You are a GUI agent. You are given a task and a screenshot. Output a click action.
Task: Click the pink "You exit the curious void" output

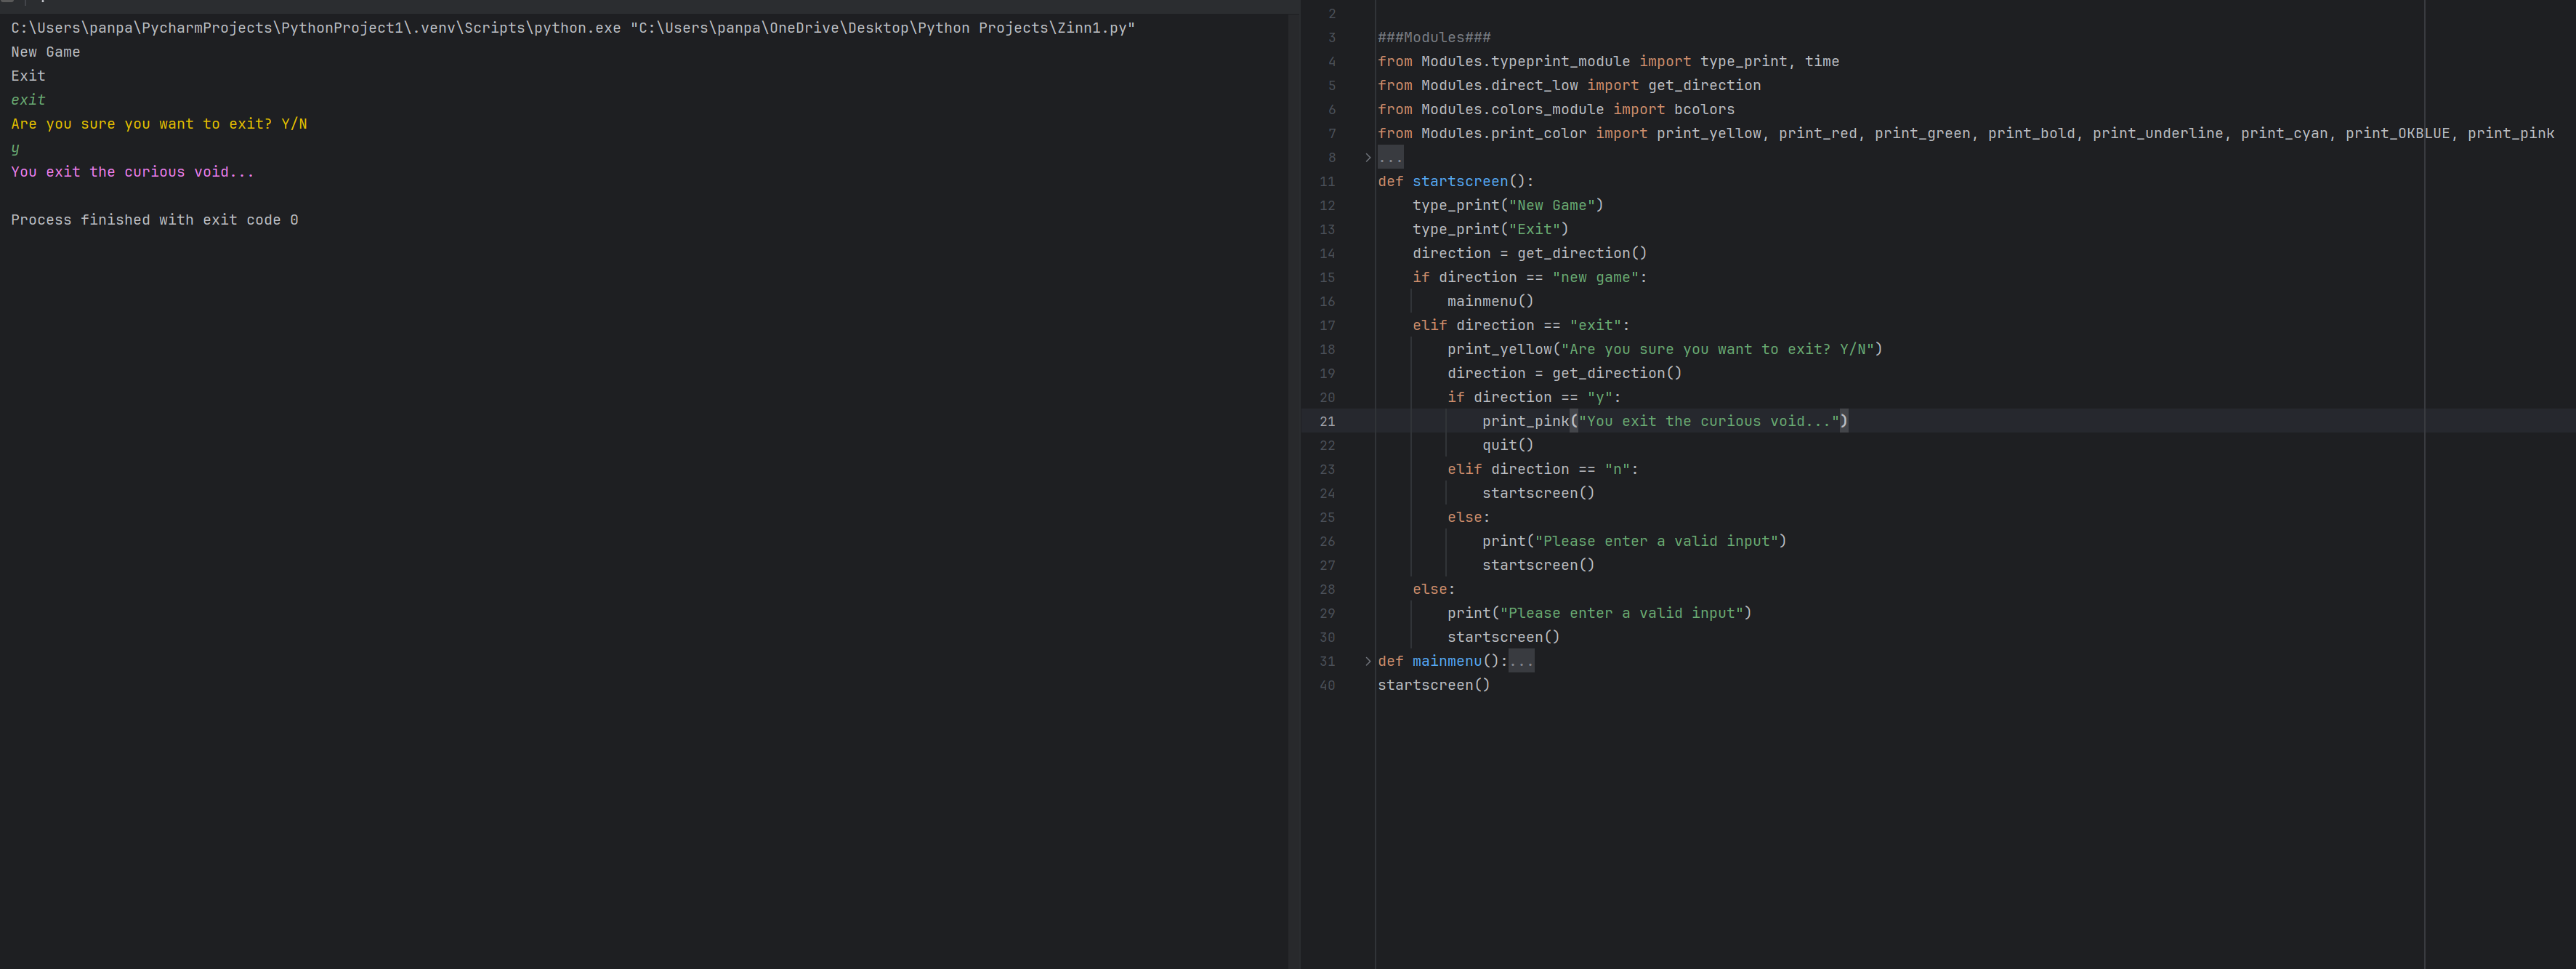pyautogui.click(x=132, y=172)
